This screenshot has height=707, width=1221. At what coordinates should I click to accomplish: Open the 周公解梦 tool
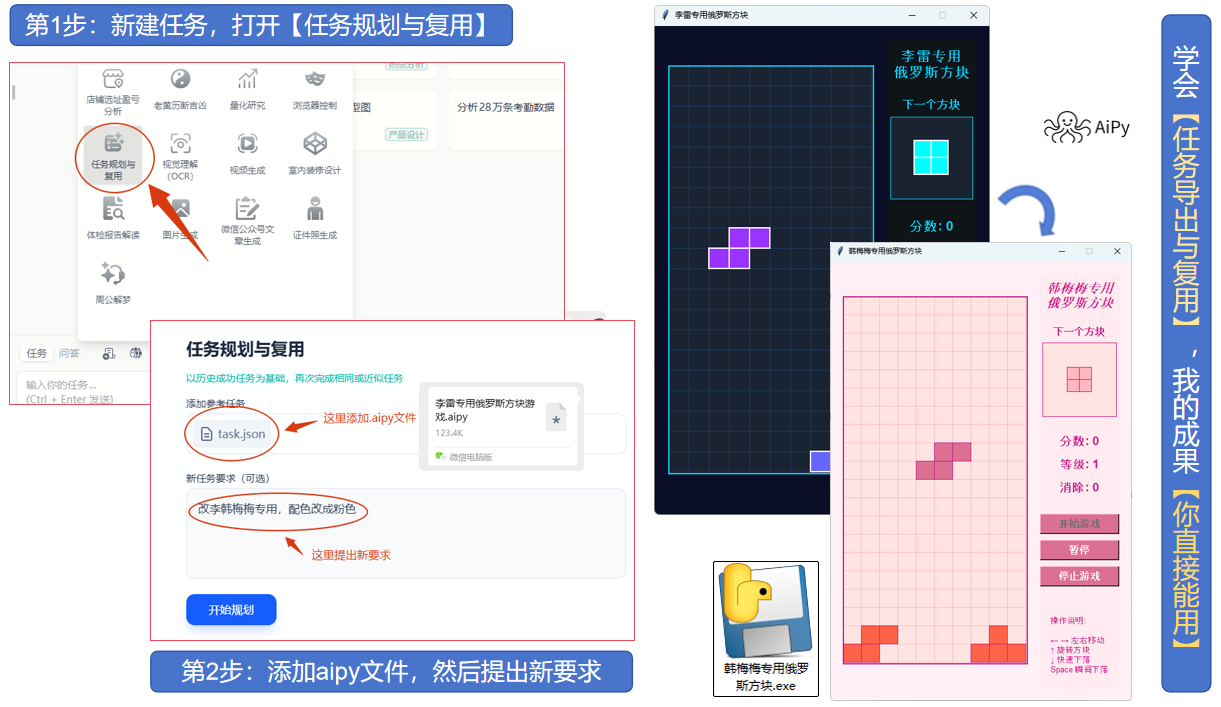tap(112, 275)
